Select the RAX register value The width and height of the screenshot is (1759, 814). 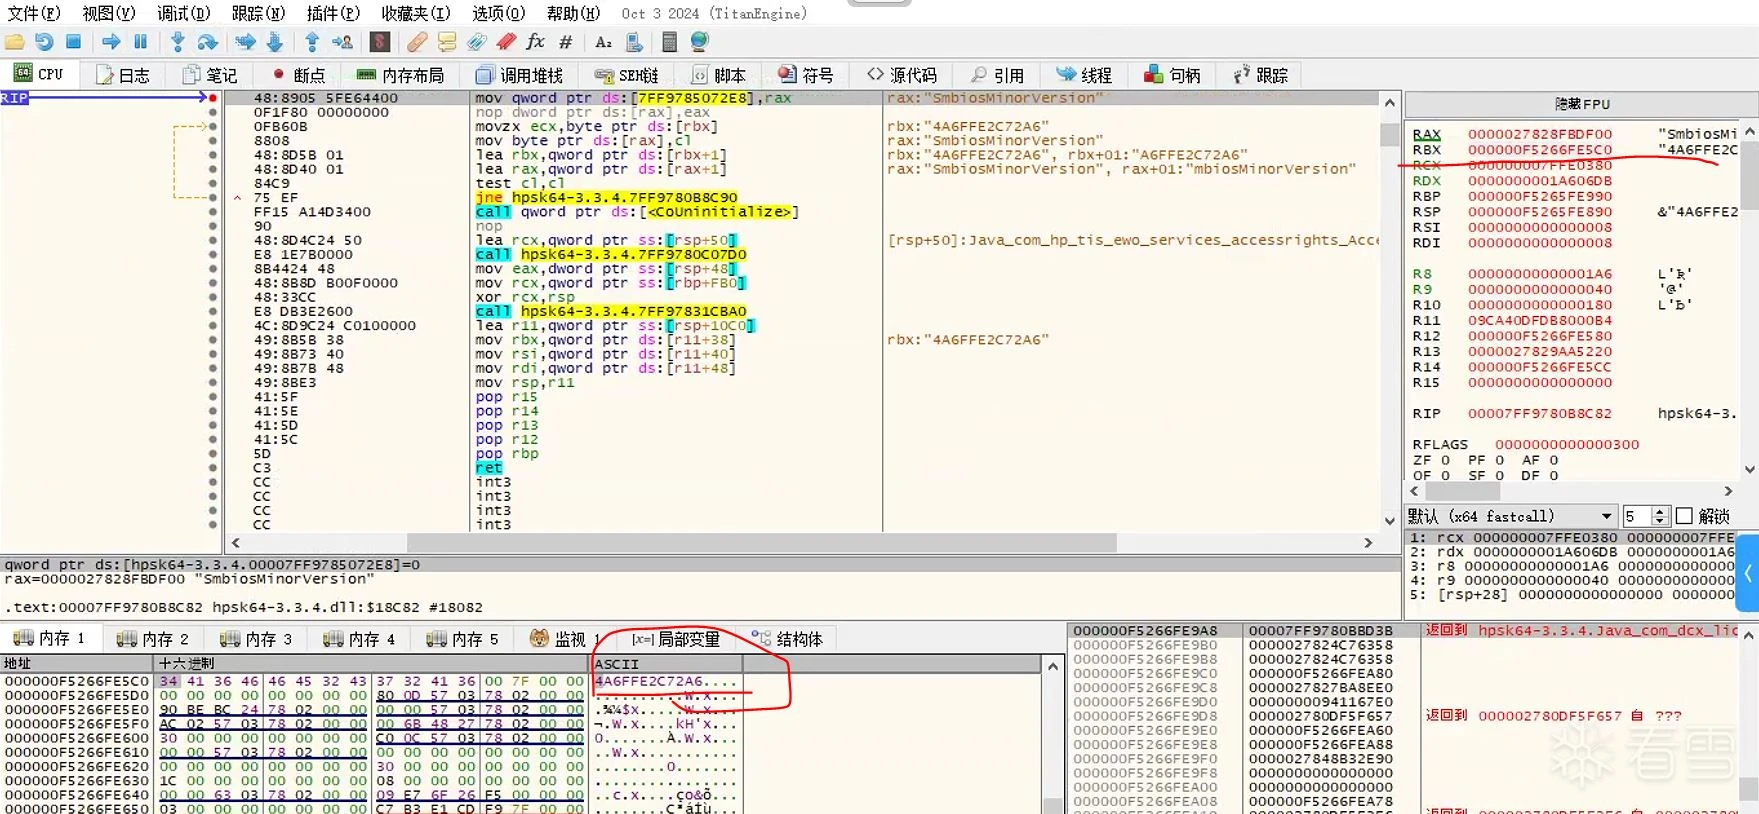pyautogui.click(x=1540, y=134)
